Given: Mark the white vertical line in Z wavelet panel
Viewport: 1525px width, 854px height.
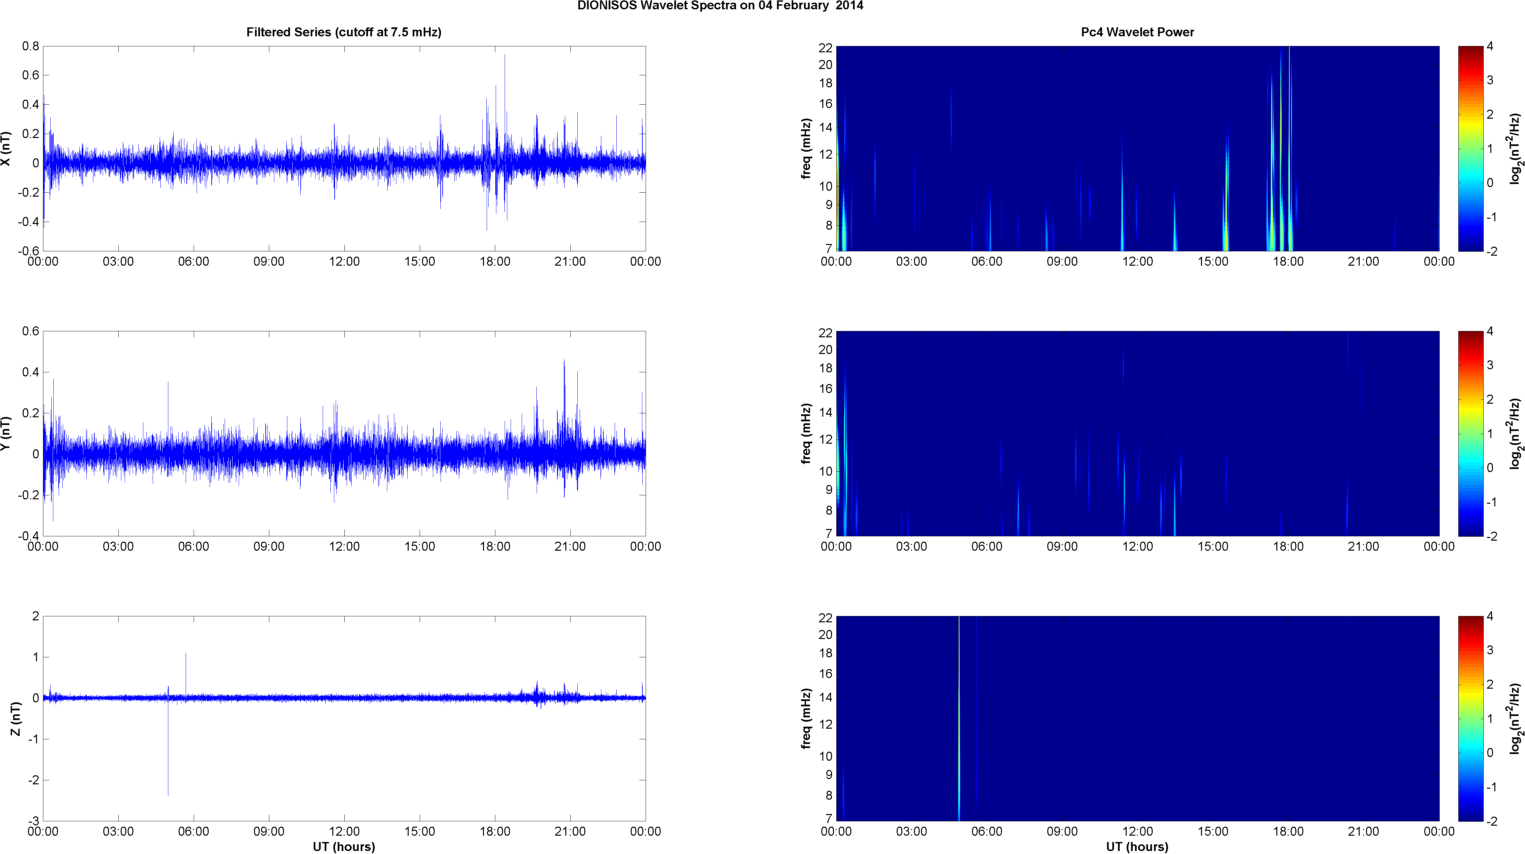Looking at the screenshot, I should point(959,718).
